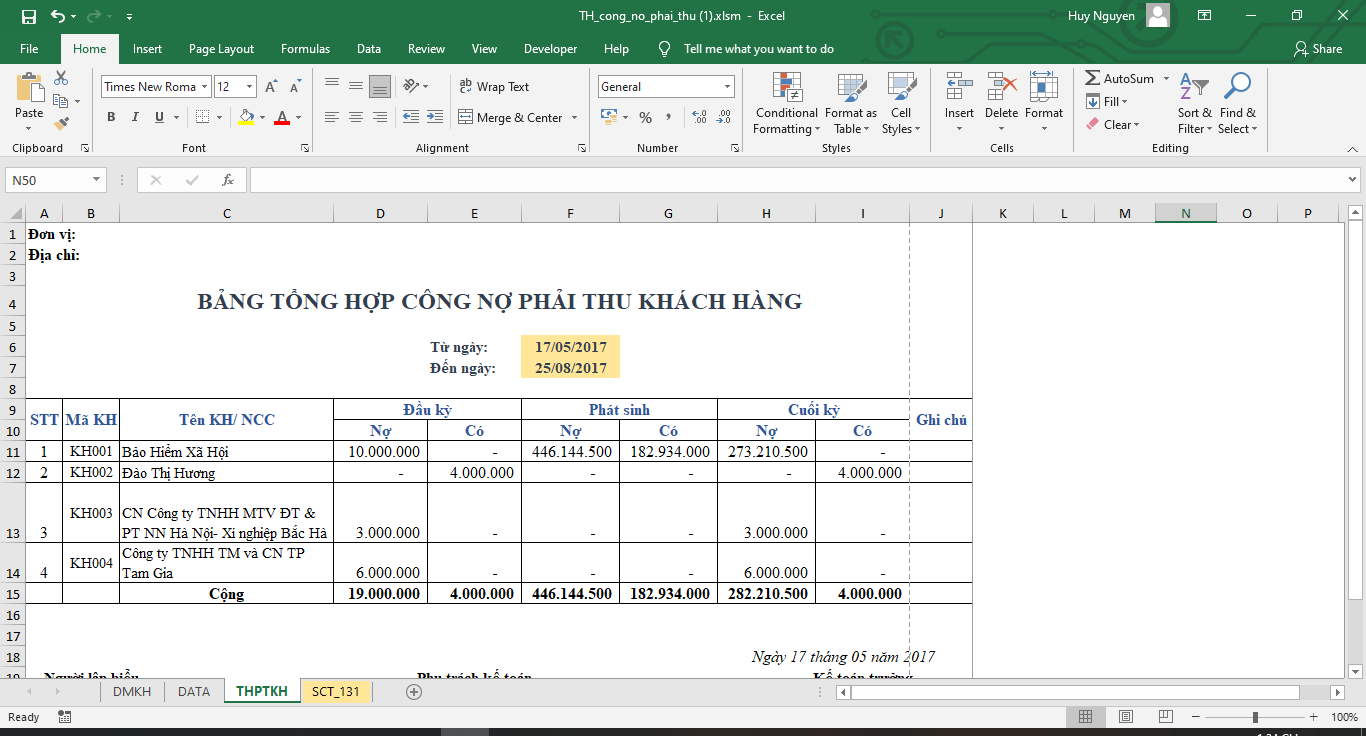
Task: Click the Cut scissors icon
Action: coord(61,78)
